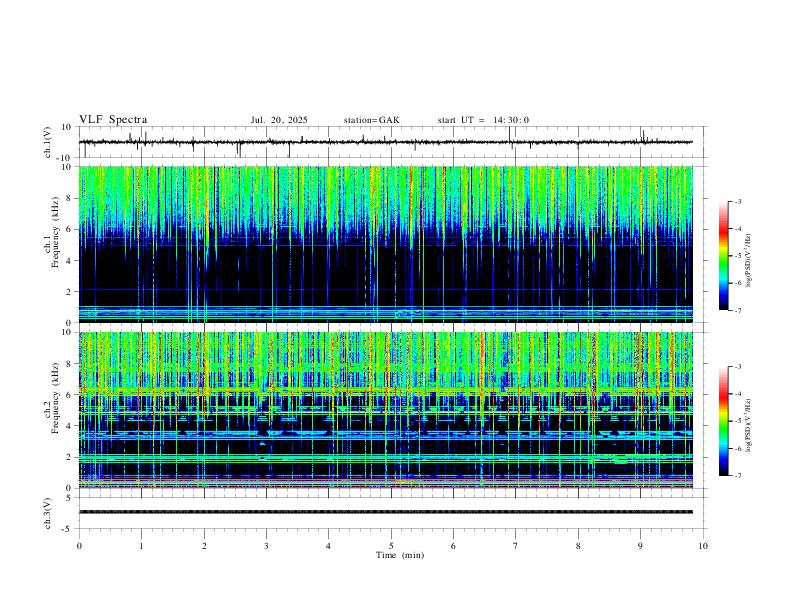Click the "-3" tick on the ch.1 colorbar
792x612 pixels.
737,201
